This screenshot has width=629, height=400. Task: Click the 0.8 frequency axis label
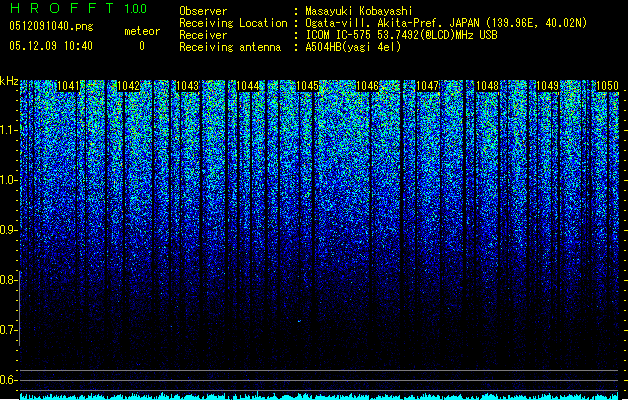coord(9,280)
